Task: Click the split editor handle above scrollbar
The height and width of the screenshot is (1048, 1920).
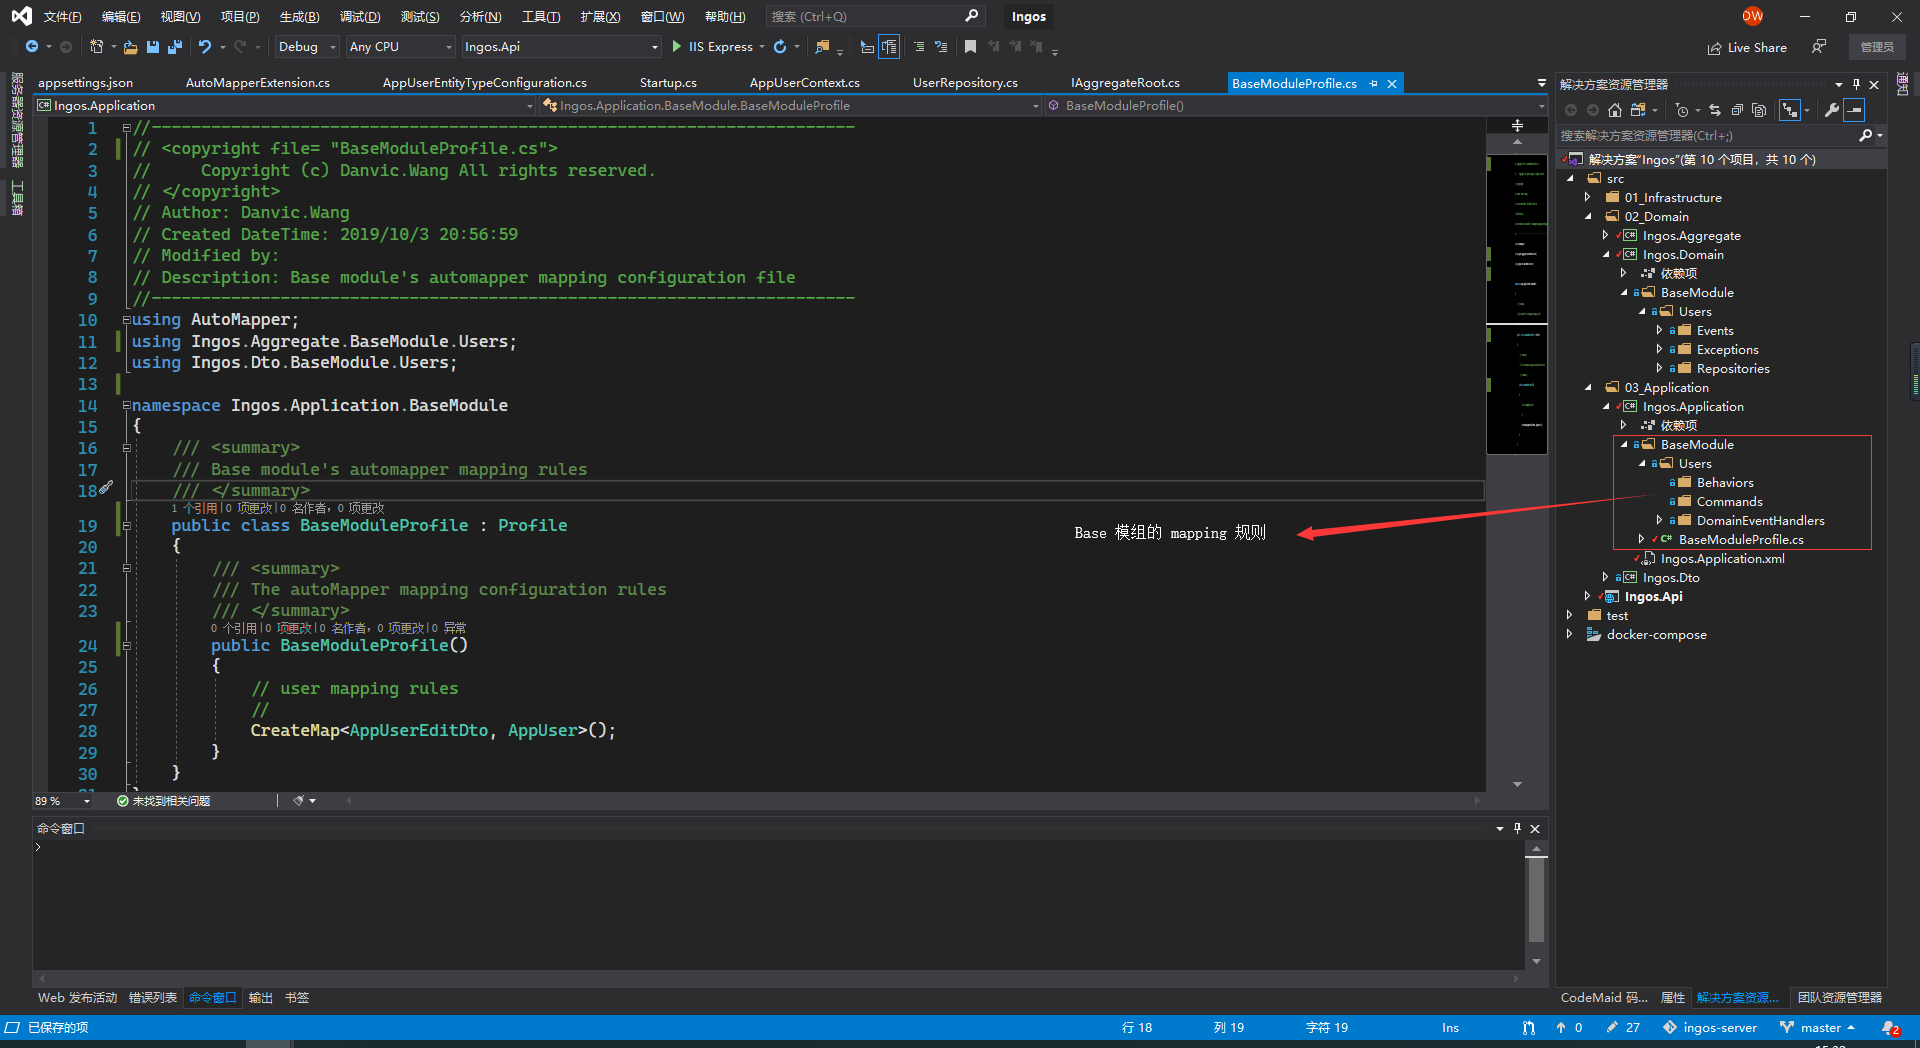Action: tap(1517, 126)
